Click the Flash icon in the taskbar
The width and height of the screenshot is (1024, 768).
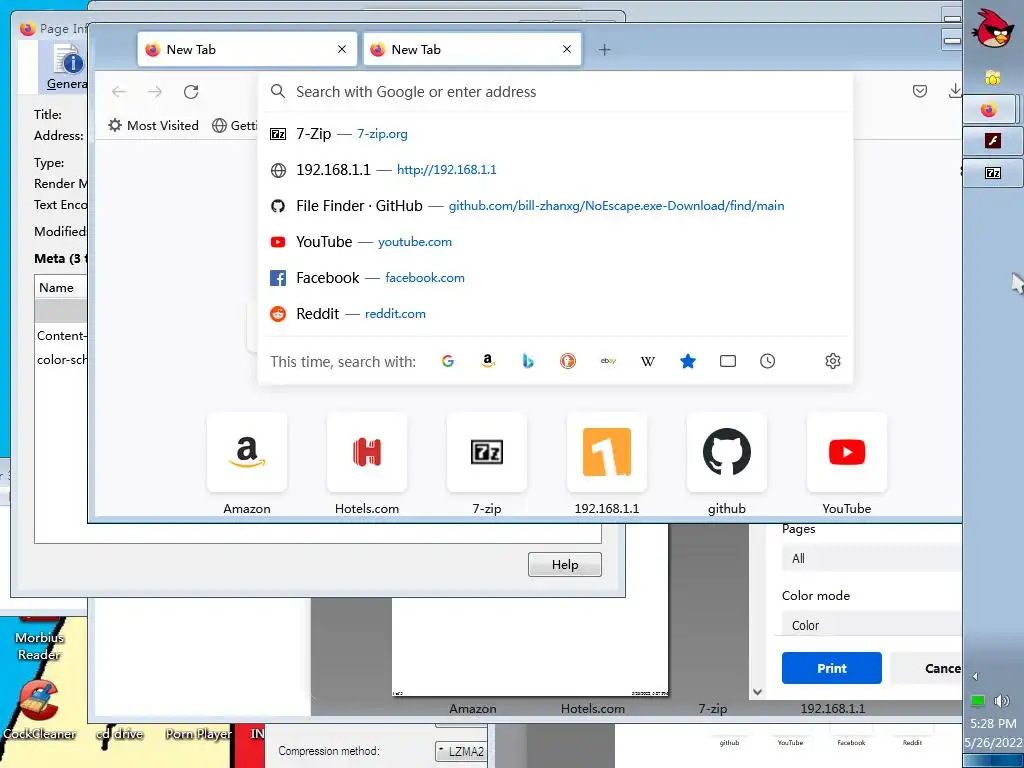pyautogui.click(x=993, y=140)
